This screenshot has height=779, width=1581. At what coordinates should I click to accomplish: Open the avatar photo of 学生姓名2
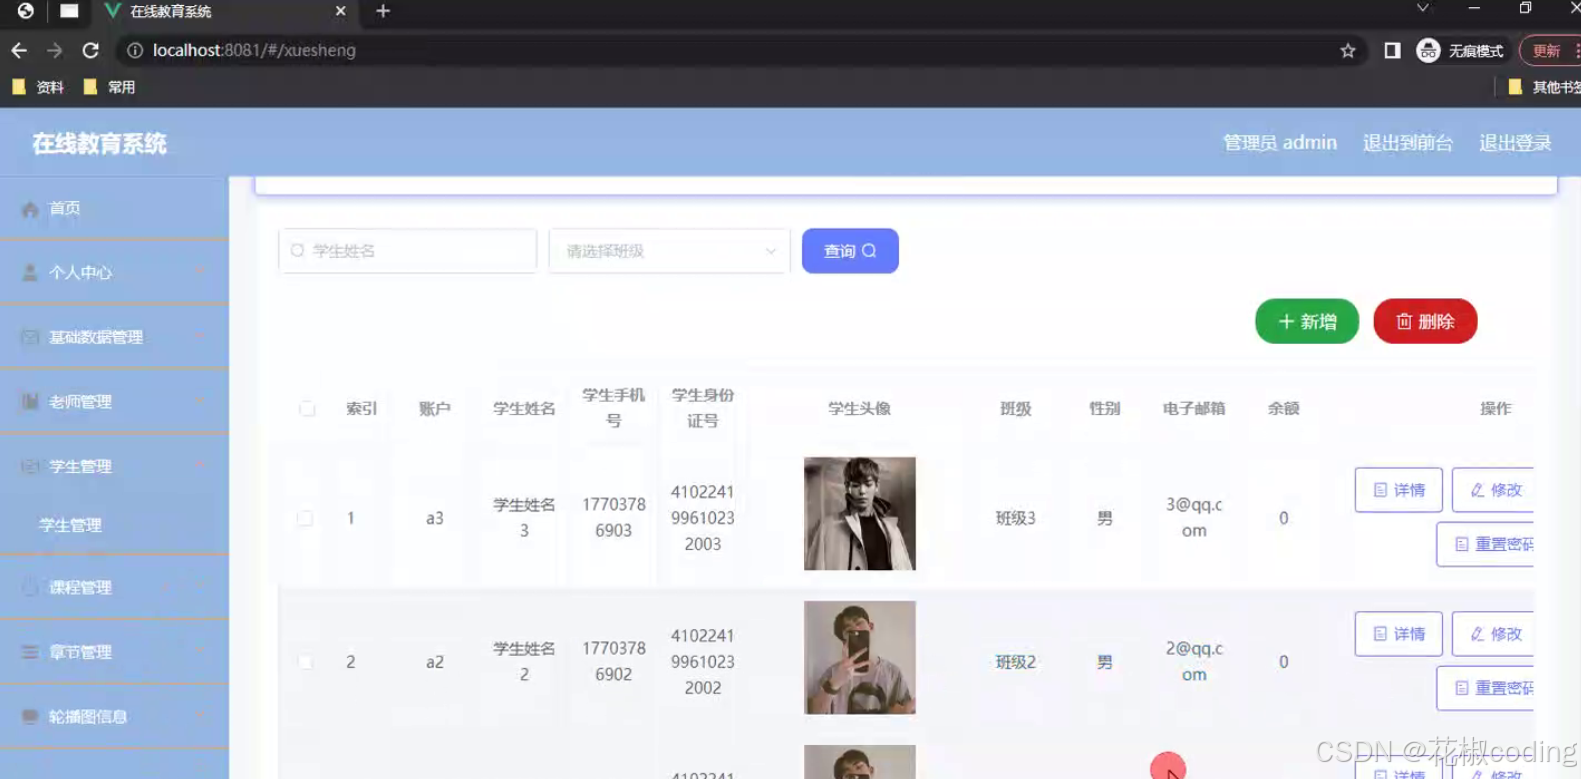point(860,658)
